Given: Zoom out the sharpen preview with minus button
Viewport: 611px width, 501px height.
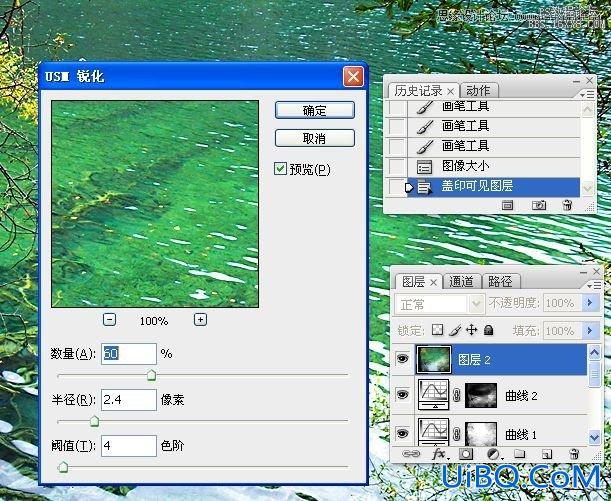Looking at the screenshot, I should [x=109, y=320].
